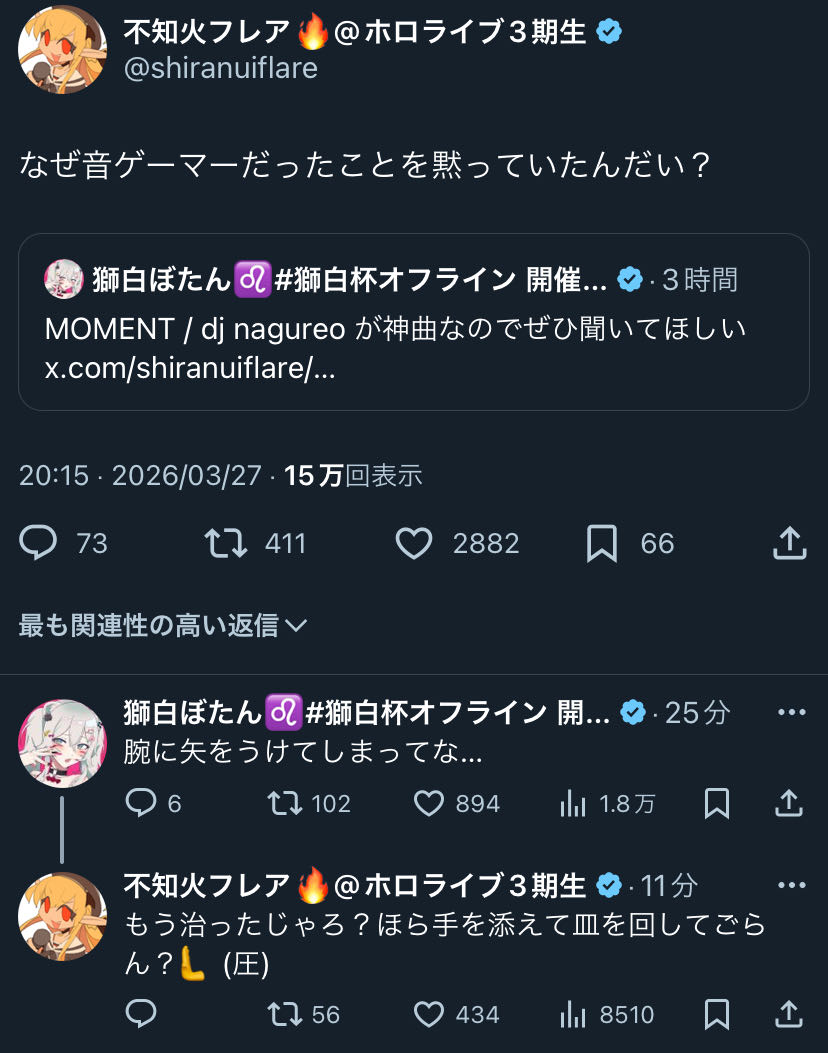Open more options on 獅白ぼたん's reply
828x1053 pixels.
coord(791,713)
